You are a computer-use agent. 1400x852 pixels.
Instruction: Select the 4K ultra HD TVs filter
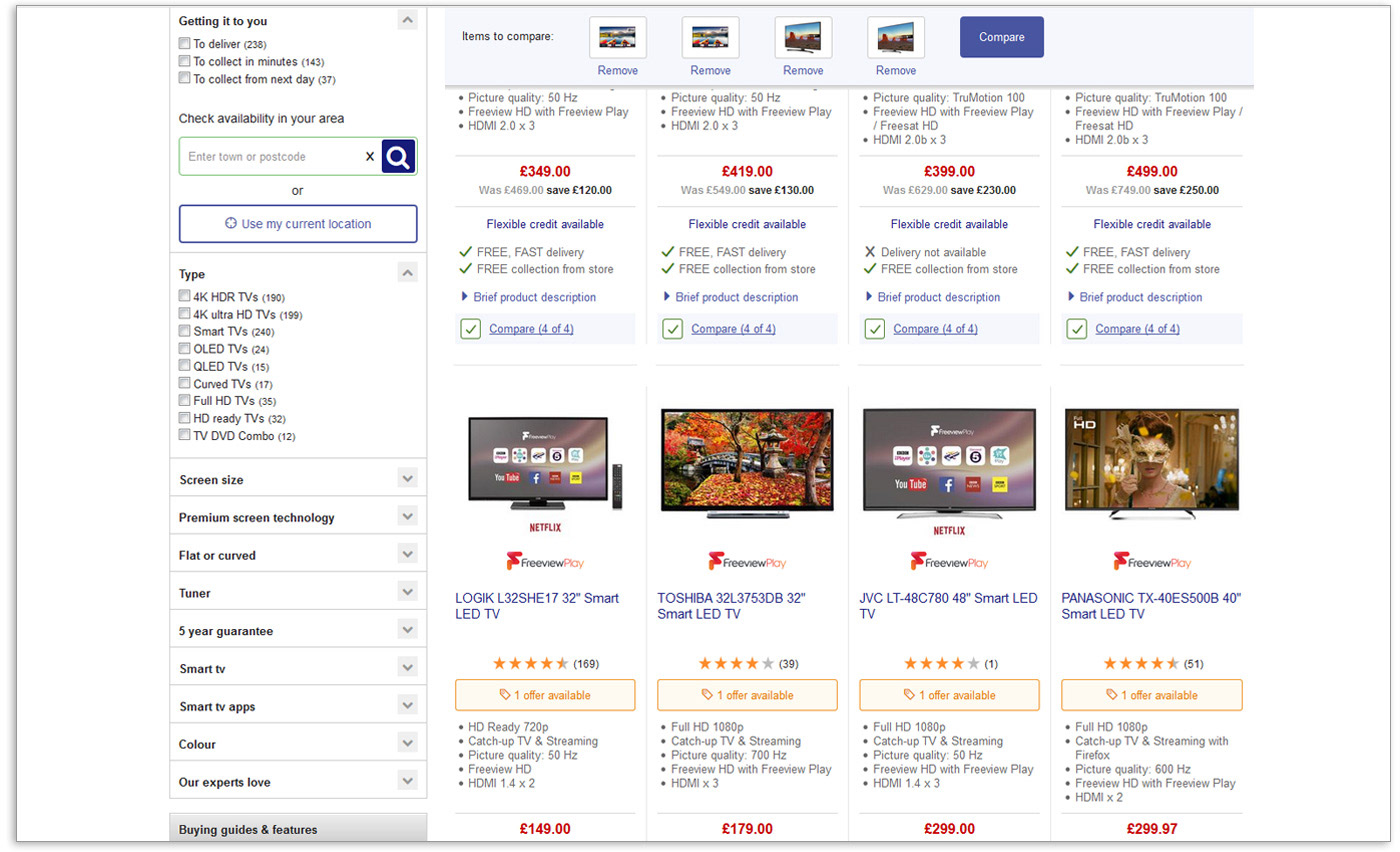pos(184,313)
